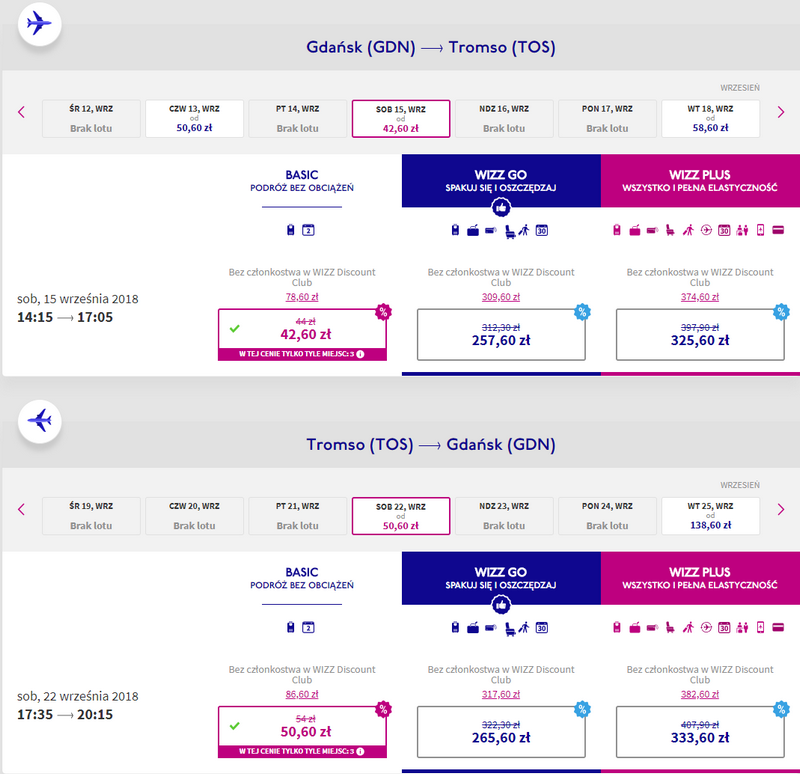Choose outbound date WT 18, WRZ

[710, 118]
